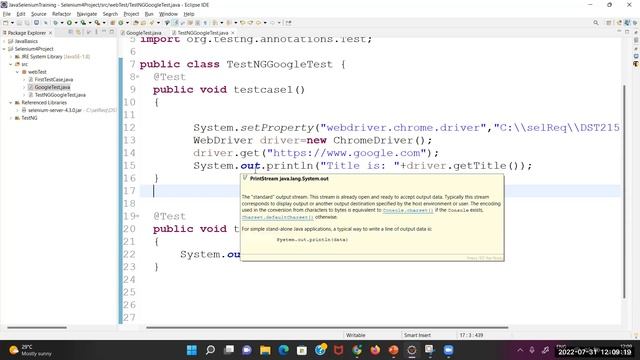Open Microsoft Edge from taskbar
The image size is (640, 360).
tap(284, 350)
